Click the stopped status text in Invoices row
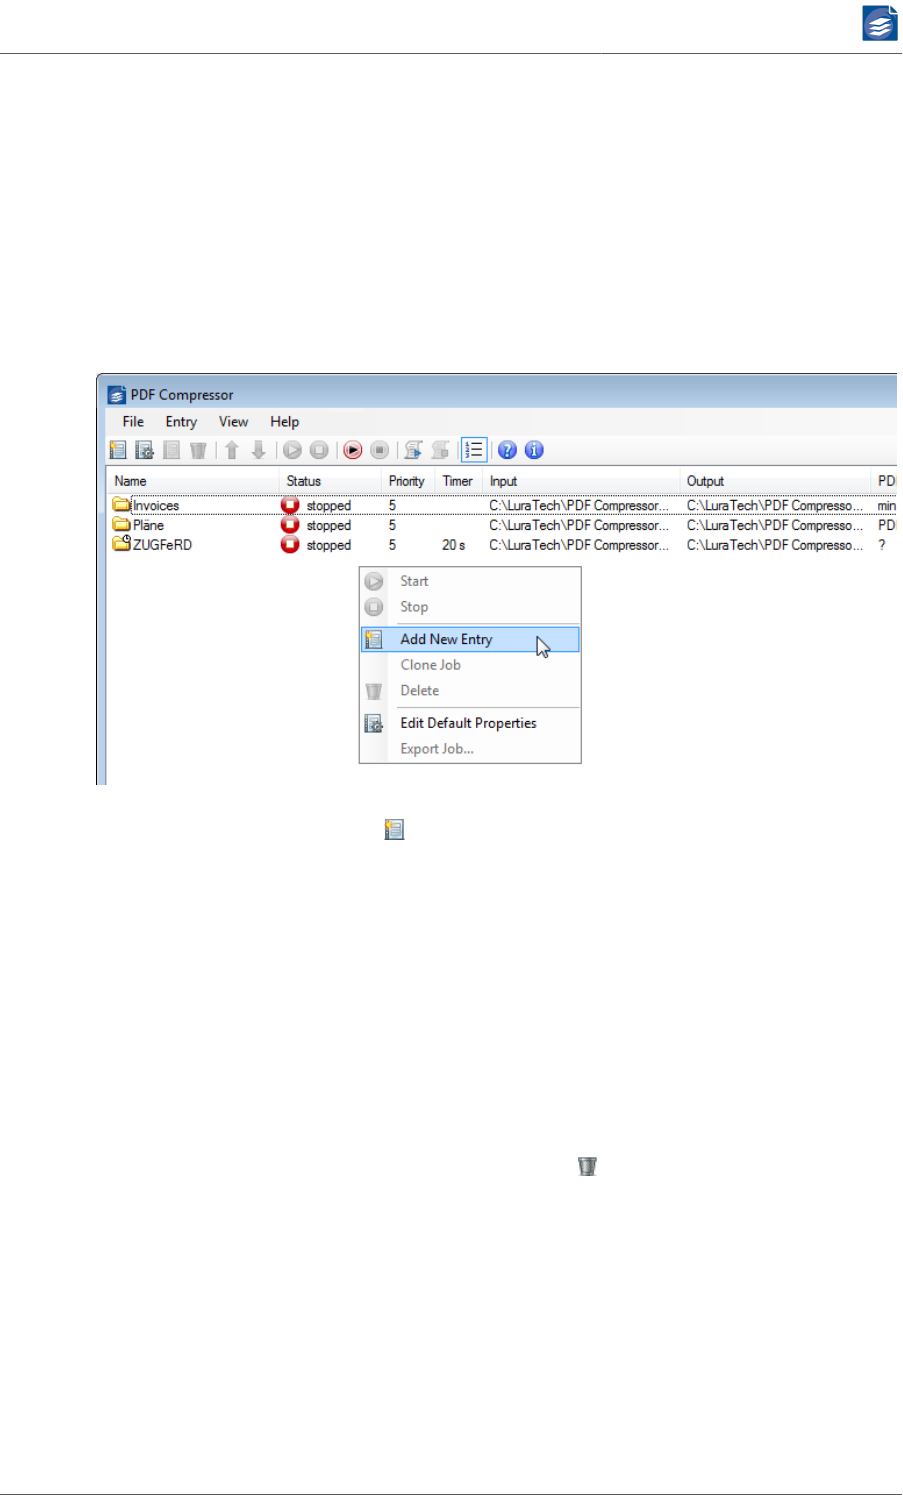 tap(329, 506)
